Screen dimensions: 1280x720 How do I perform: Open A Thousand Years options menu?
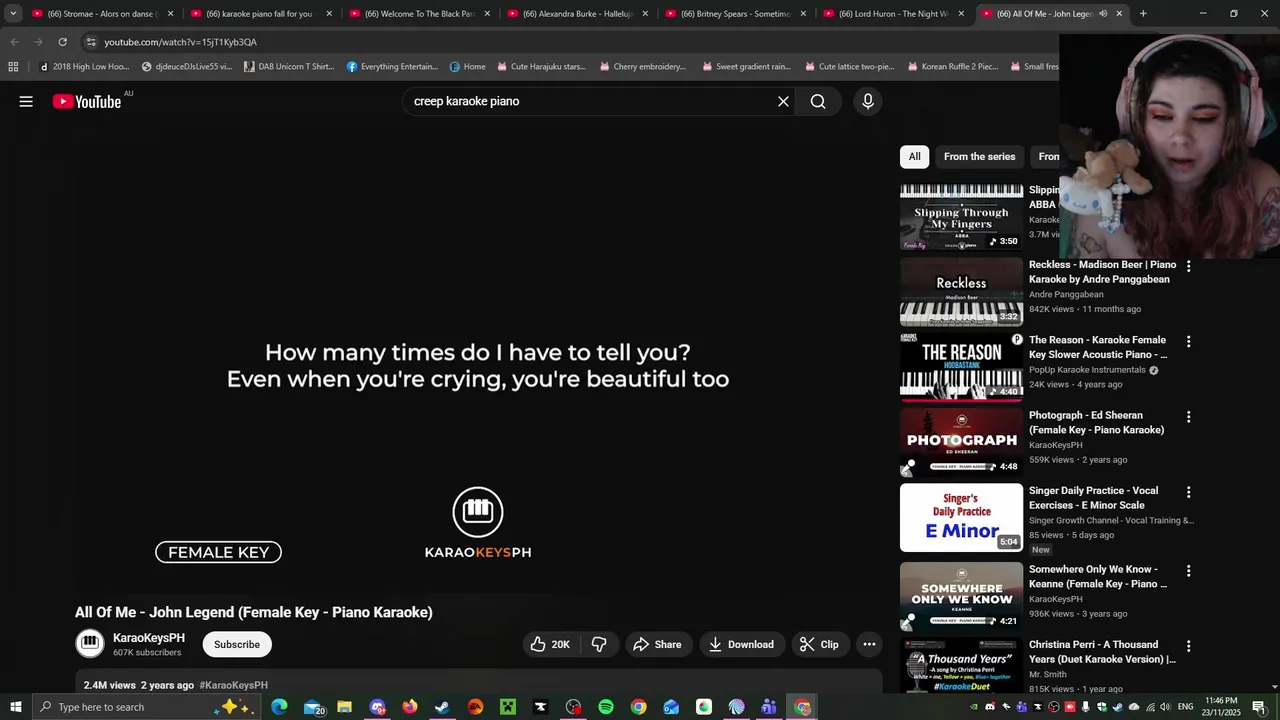point(1188,646)
